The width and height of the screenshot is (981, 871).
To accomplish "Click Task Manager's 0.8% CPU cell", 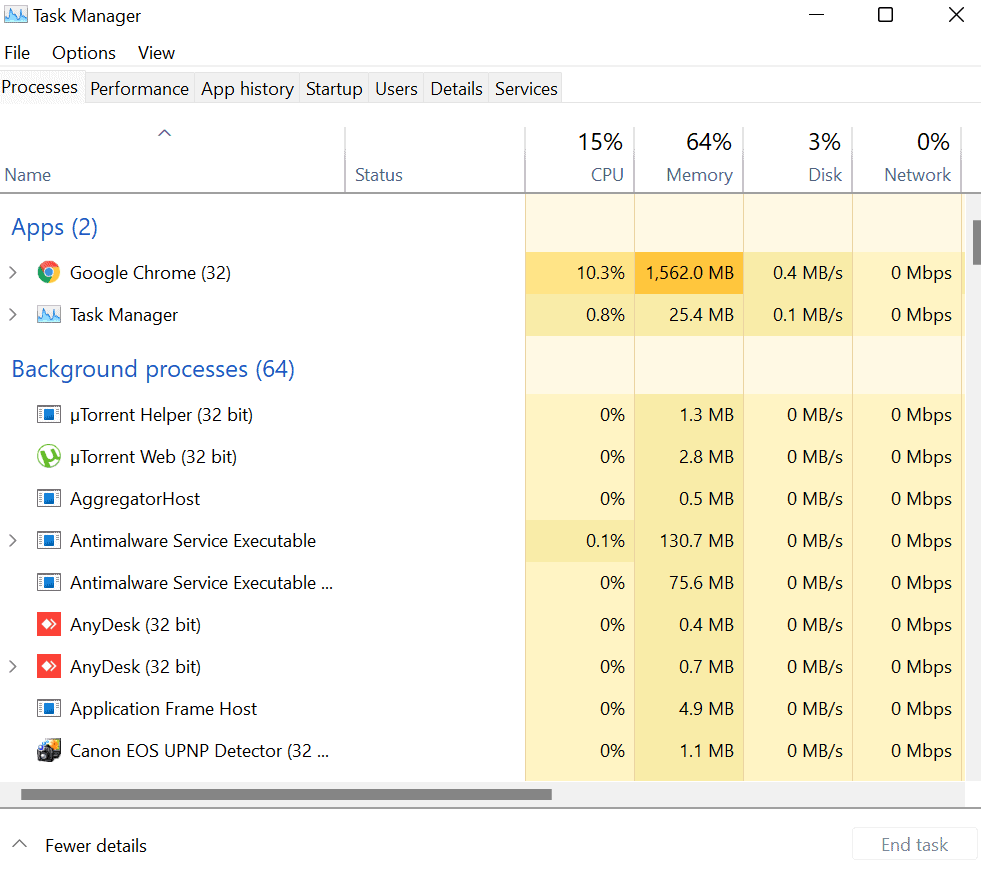I will [580, 315].
